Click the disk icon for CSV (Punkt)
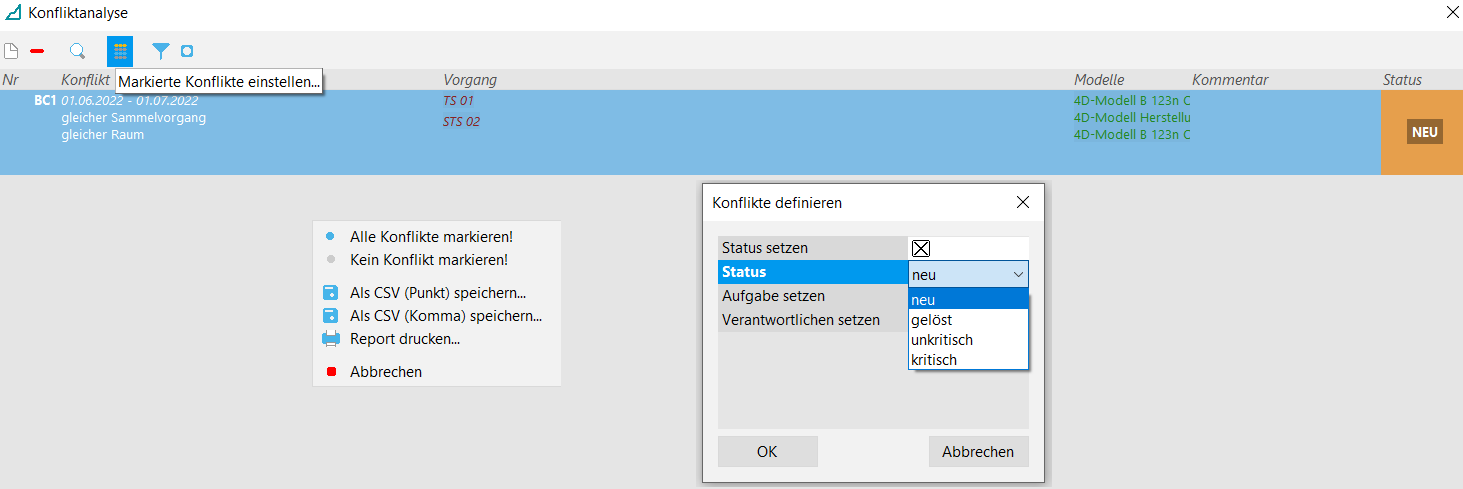Image resolution: width=1463 pixels, height=489 pixels. click(331, 293)
